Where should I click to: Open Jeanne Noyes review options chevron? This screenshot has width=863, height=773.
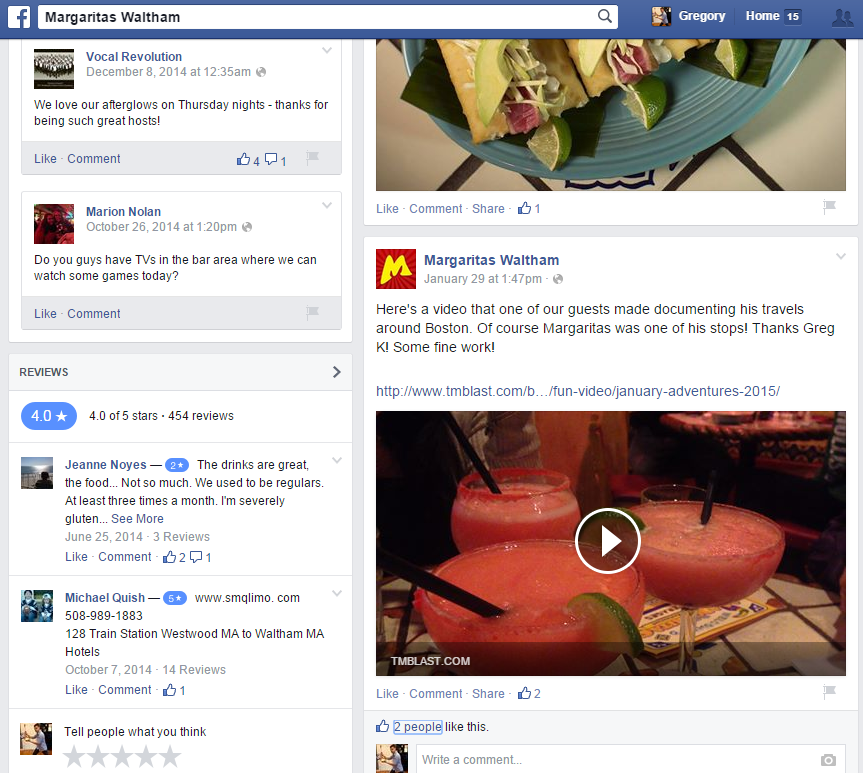tap(337, 460)
